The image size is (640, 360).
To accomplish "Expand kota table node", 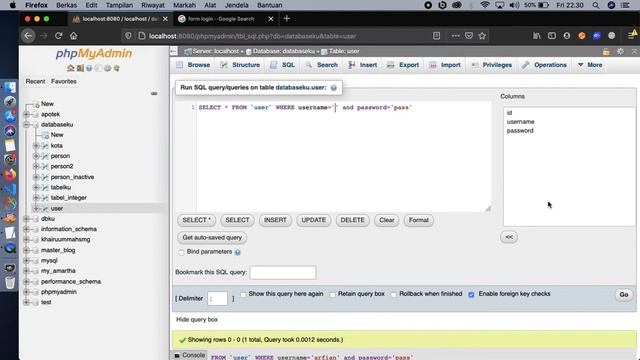I will click(x=36, y=146).
